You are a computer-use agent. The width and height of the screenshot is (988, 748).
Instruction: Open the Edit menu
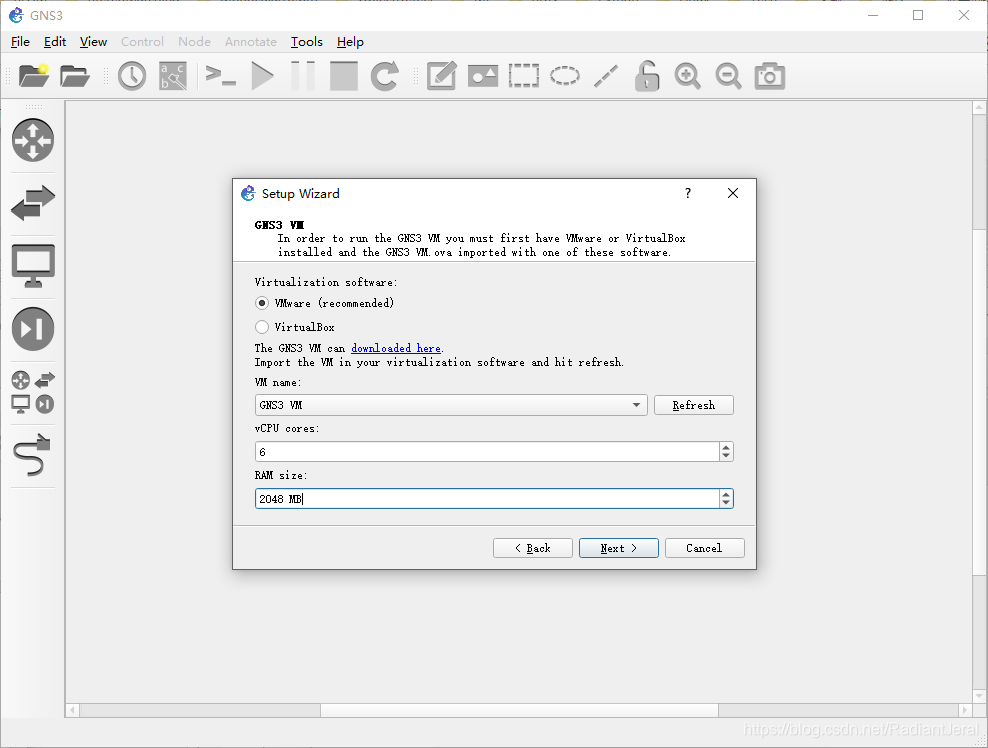pos(55,42)
